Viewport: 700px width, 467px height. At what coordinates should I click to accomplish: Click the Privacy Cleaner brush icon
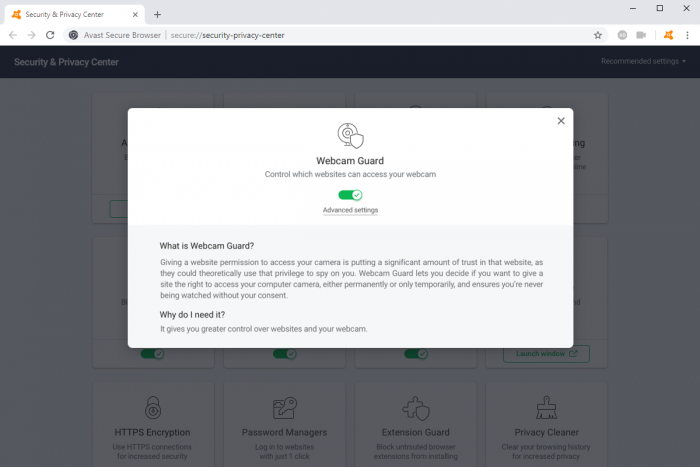click(546, 408)
